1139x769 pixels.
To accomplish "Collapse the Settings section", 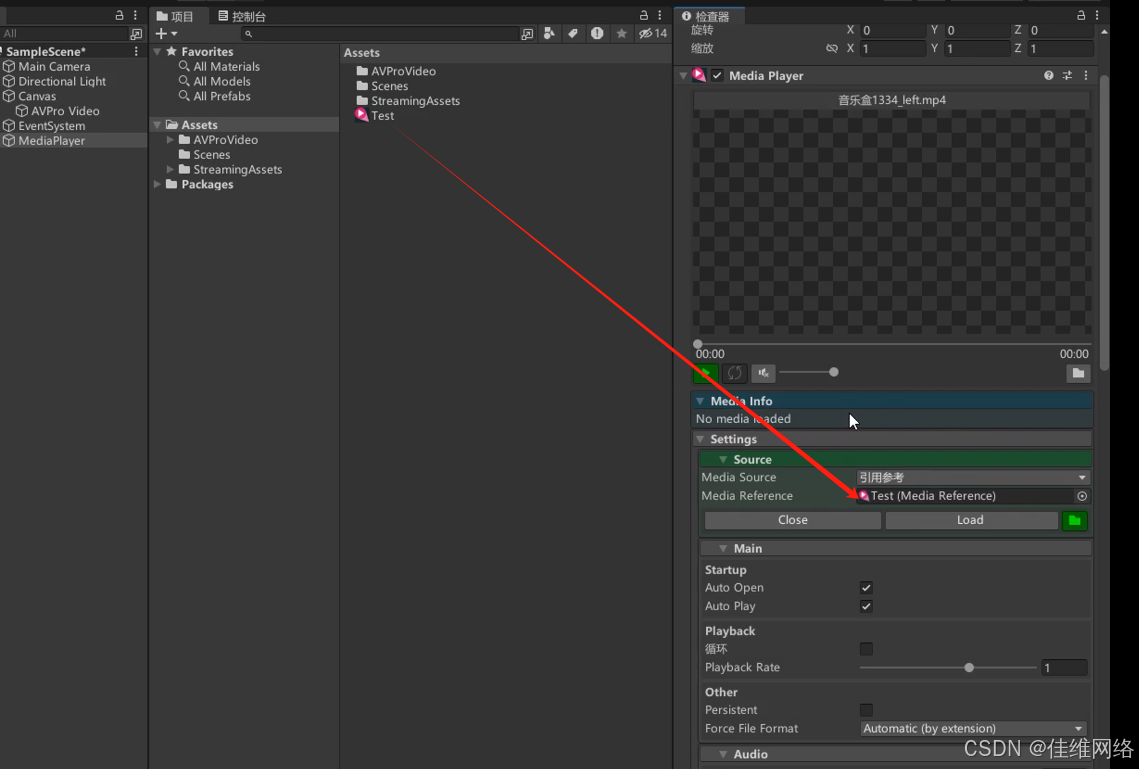I will pyautogui.click(x=700, y=439).
